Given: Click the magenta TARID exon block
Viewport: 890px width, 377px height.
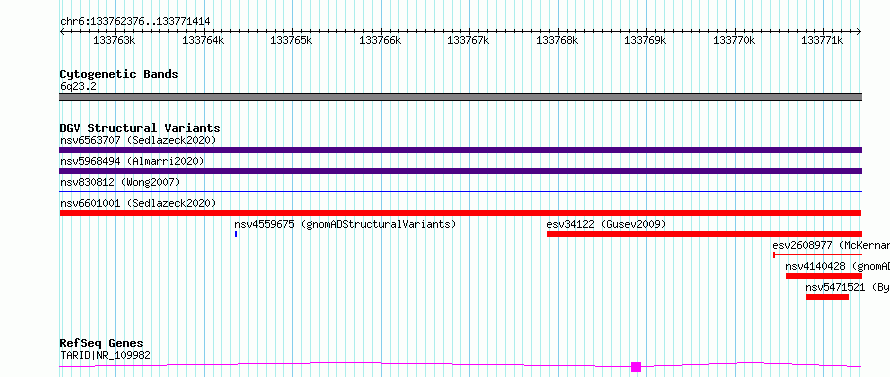Looking at the screenshot, I should 636,367.
